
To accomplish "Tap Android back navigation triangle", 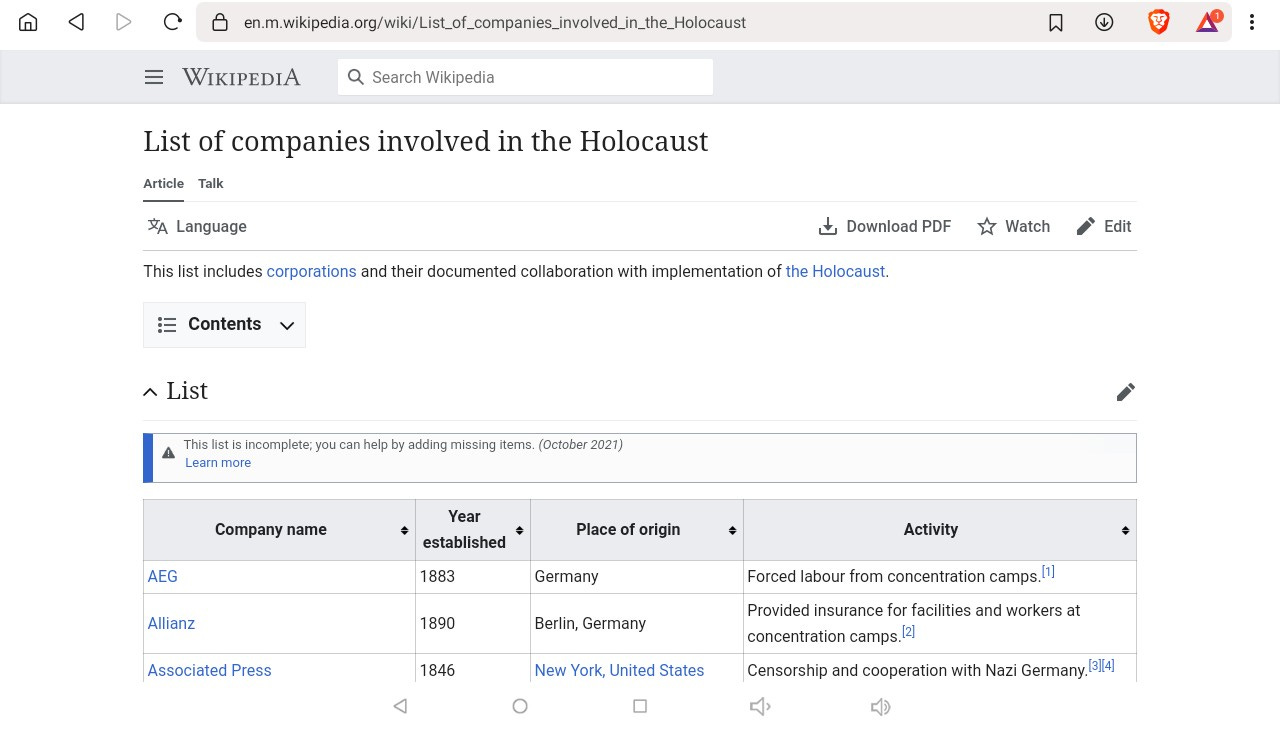I will (400, 706).
